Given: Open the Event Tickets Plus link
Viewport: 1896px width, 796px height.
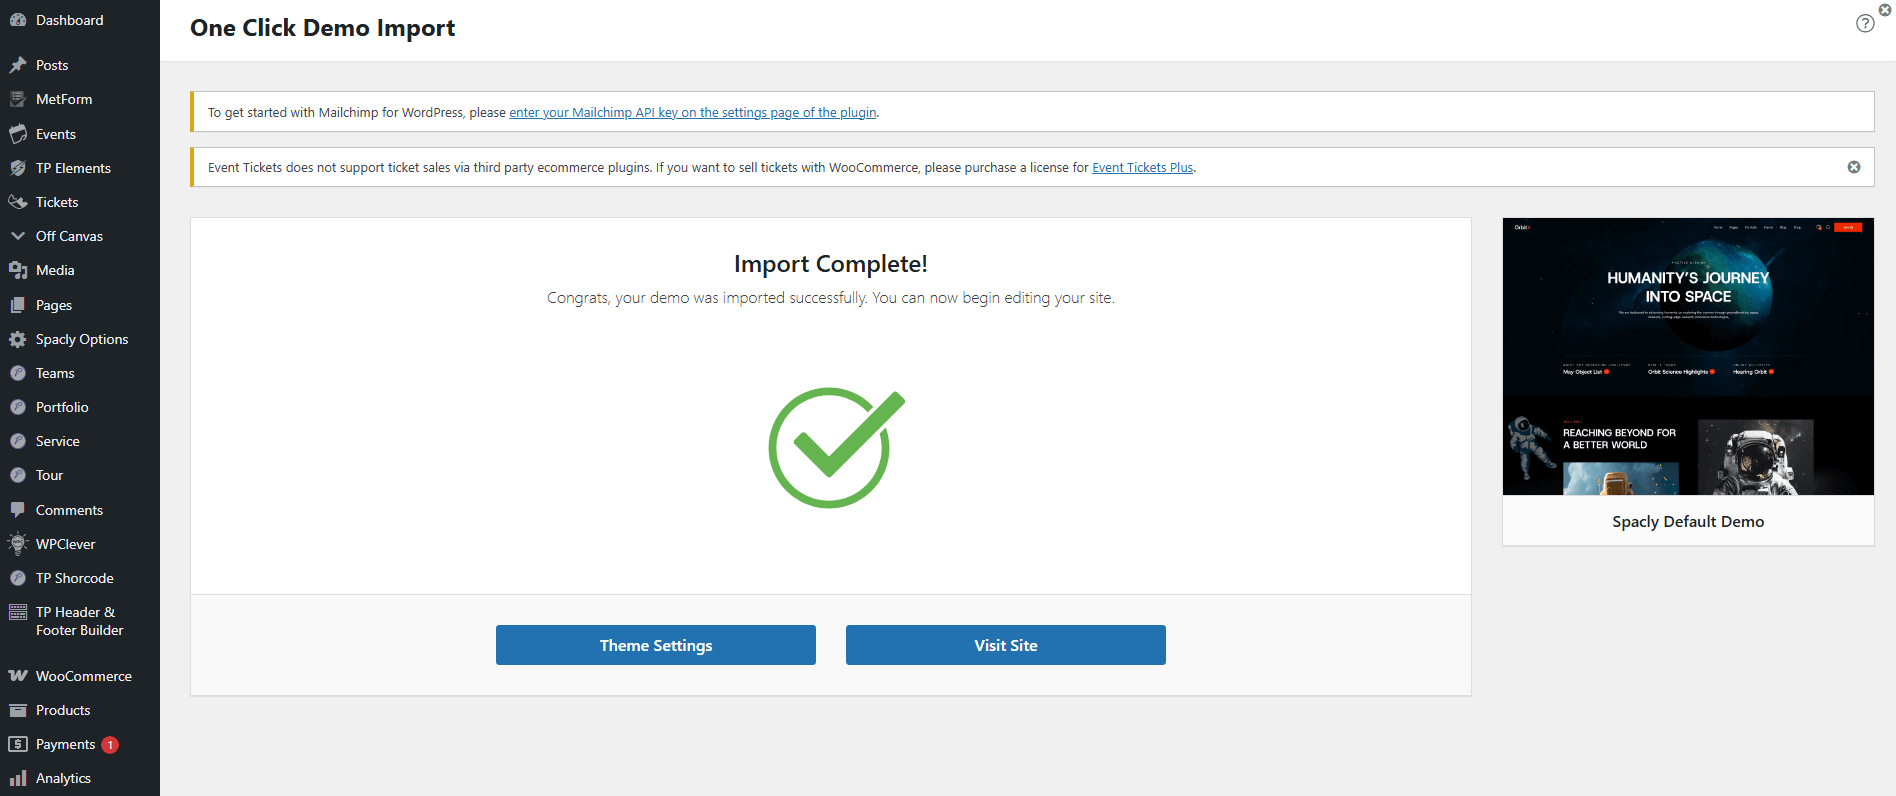Looking at the screenshot, I should click(x=1142, y=167).
